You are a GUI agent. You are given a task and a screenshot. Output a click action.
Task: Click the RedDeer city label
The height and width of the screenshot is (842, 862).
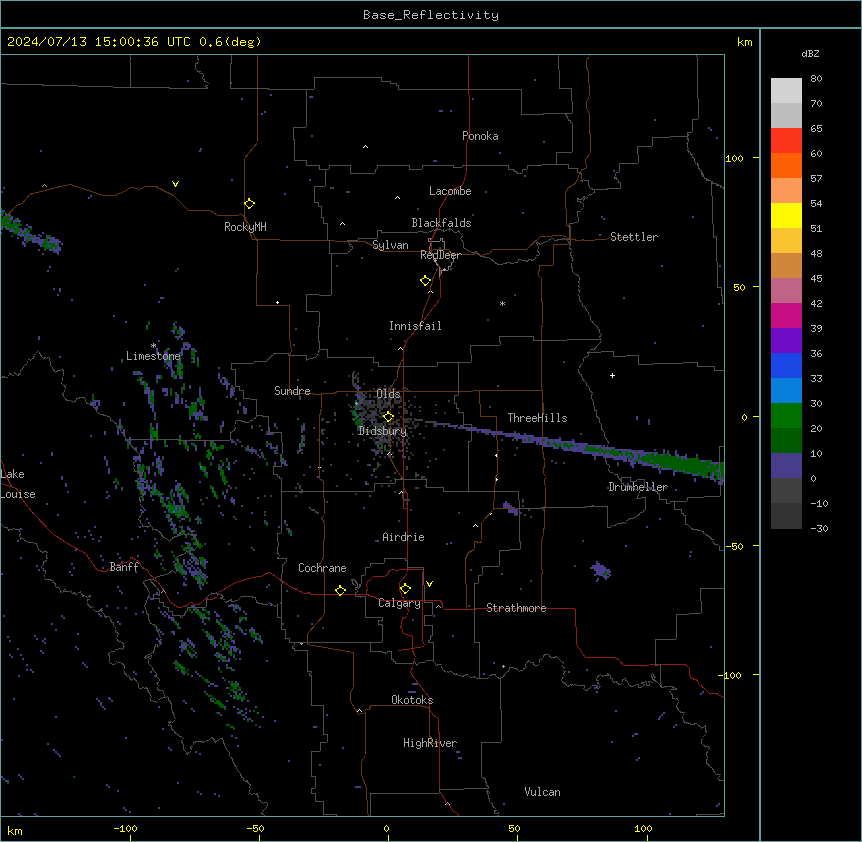tap(440, 255)
